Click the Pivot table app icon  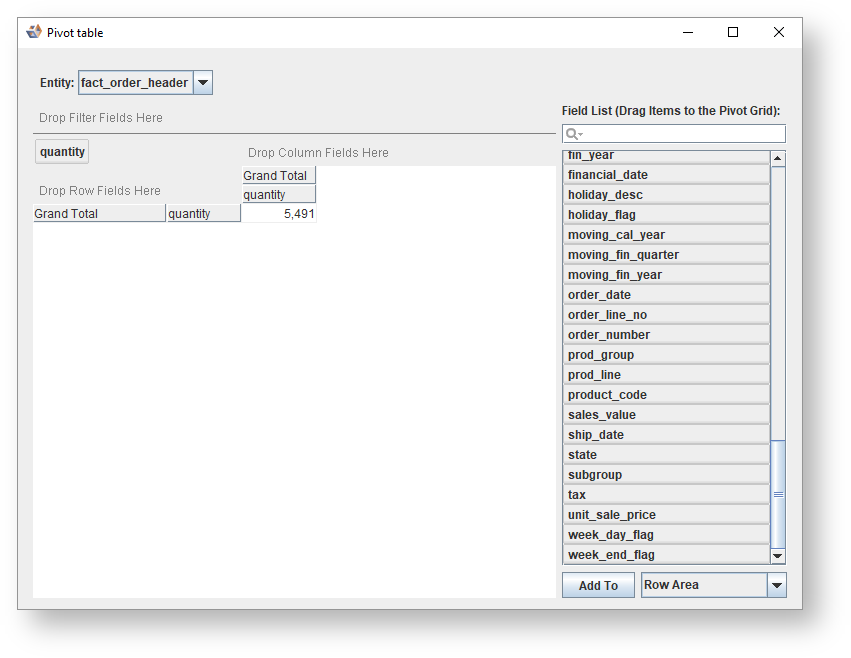click(34, 32)
